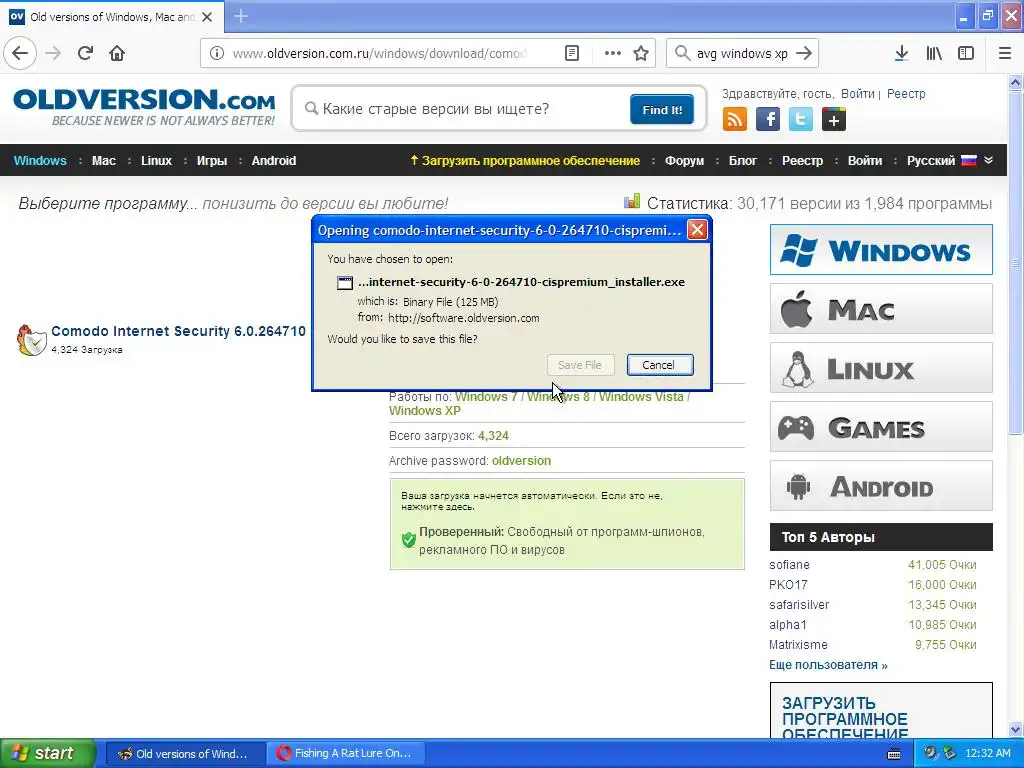1024x768 pixels.
Task: Click the scrollbar up arrow
Action: 1016,82
